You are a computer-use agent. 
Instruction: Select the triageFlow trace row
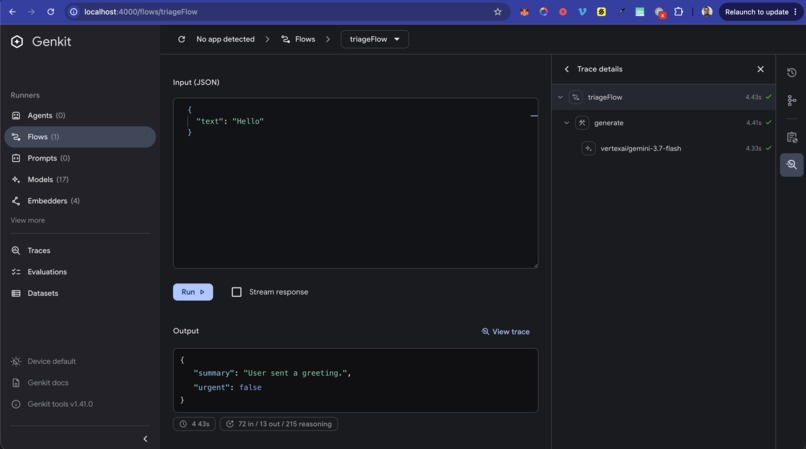[664, 97]
